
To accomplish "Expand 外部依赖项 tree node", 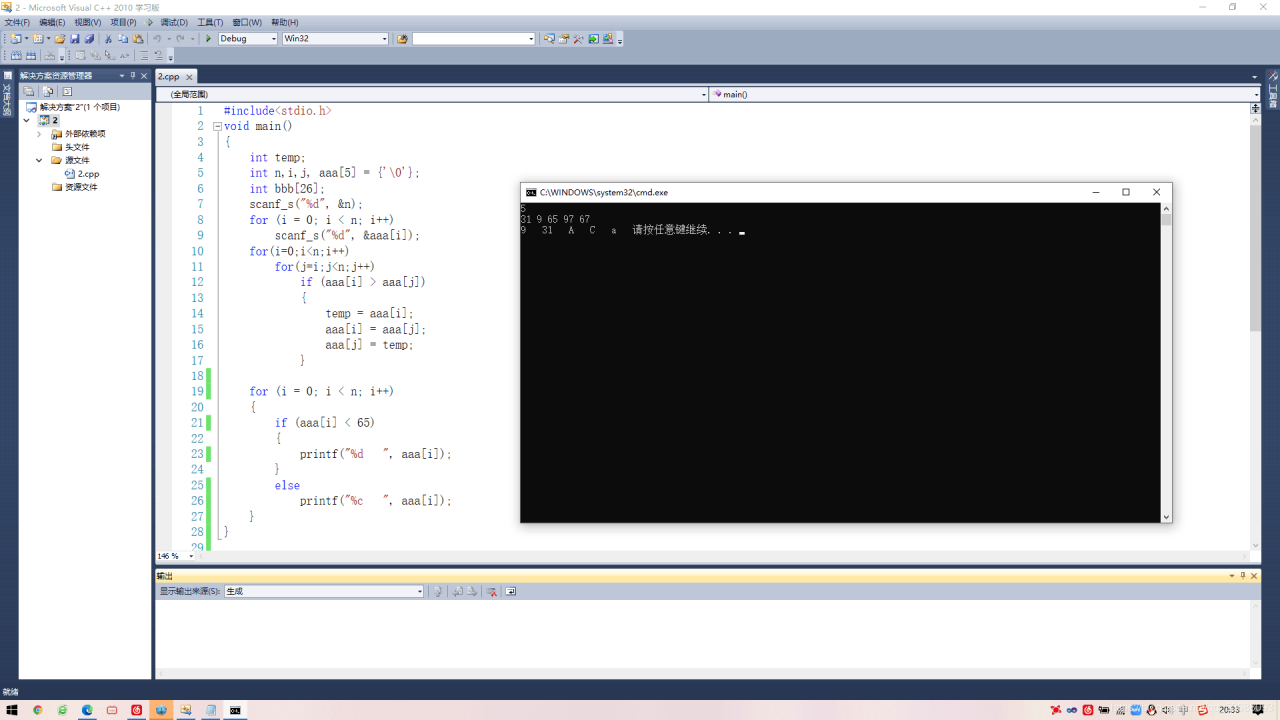I will coord(40,133).
